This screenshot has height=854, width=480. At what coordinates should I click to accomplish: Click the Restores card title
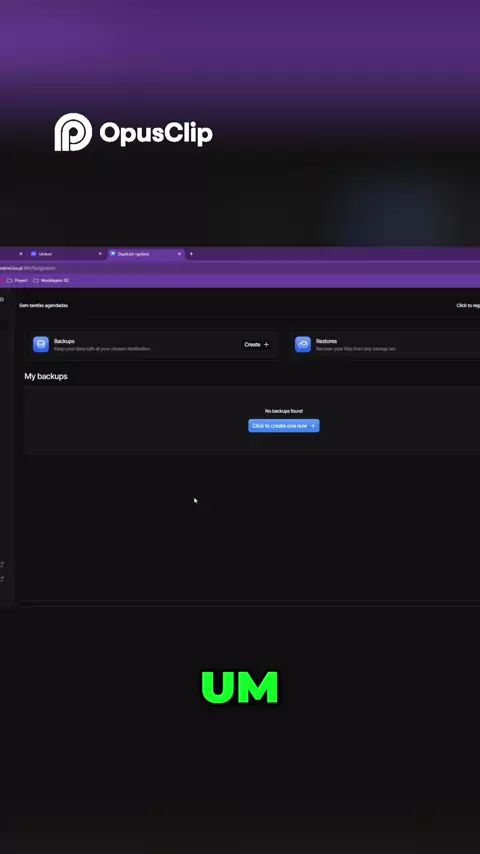click(326, 341)
